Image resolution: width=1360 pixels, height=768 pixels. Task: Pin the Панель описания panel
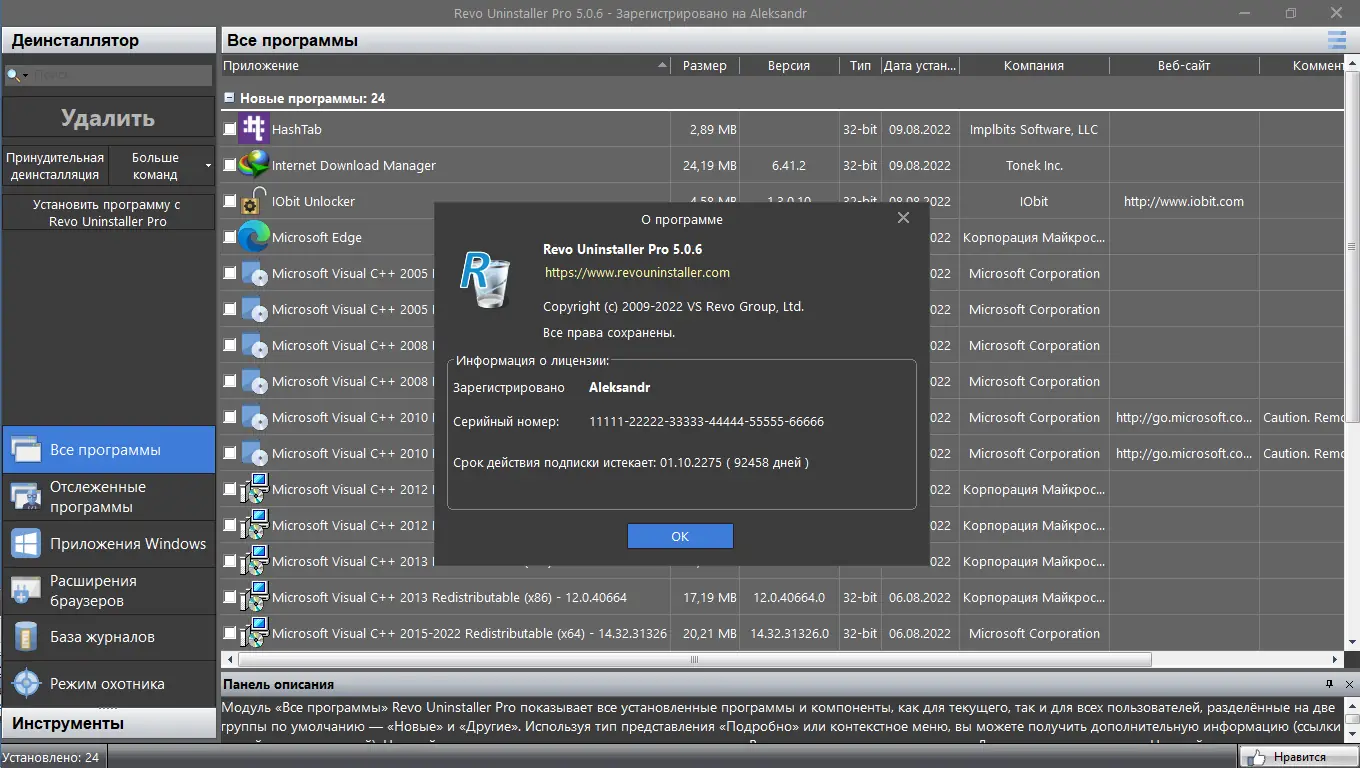point(1329,684)
